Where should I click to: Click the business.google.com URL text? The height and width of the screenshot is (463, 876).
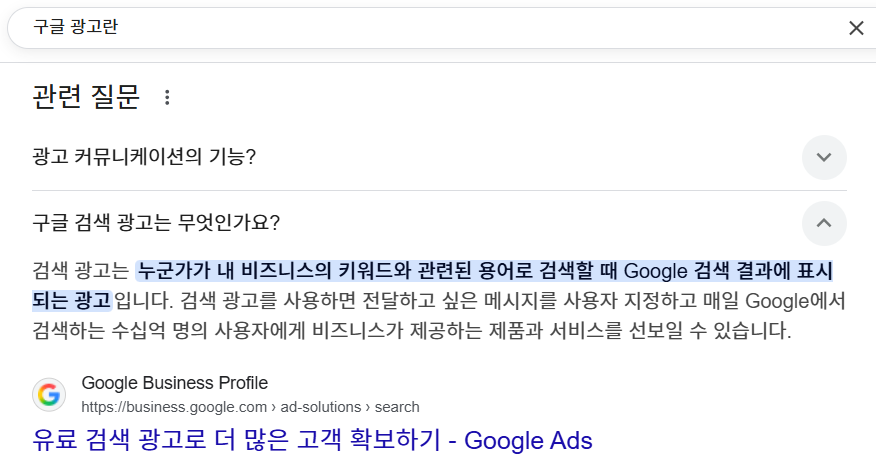click(174, 407)
